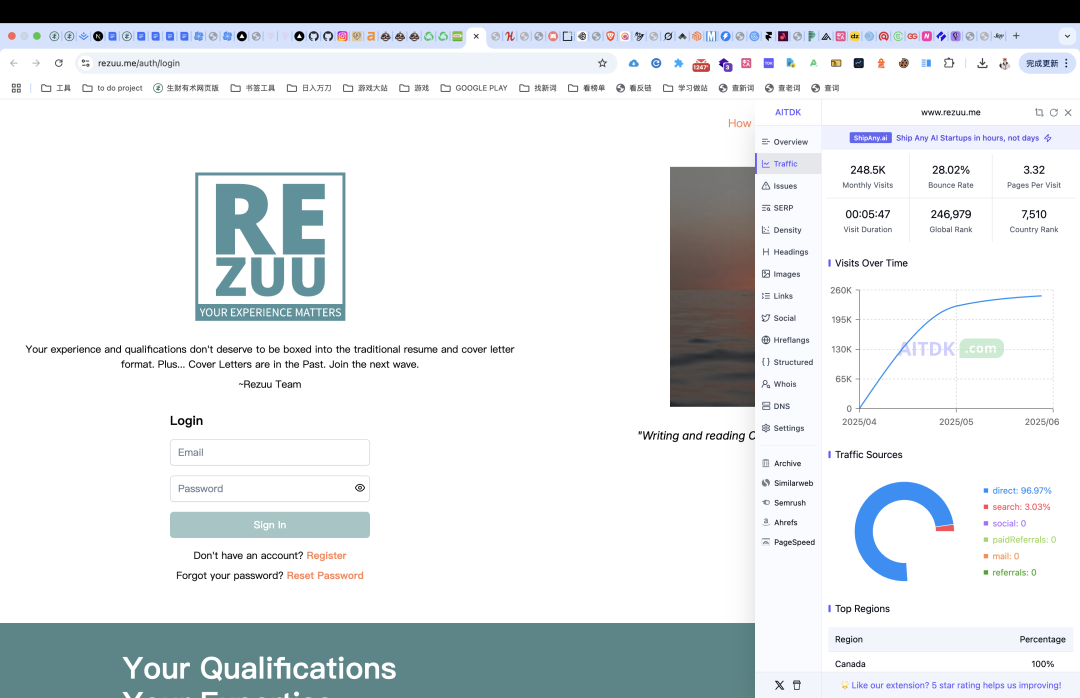Open the 学习做站 bookmarks folder
Viewport: 1080px width, 698px height.
click(685, 88)
